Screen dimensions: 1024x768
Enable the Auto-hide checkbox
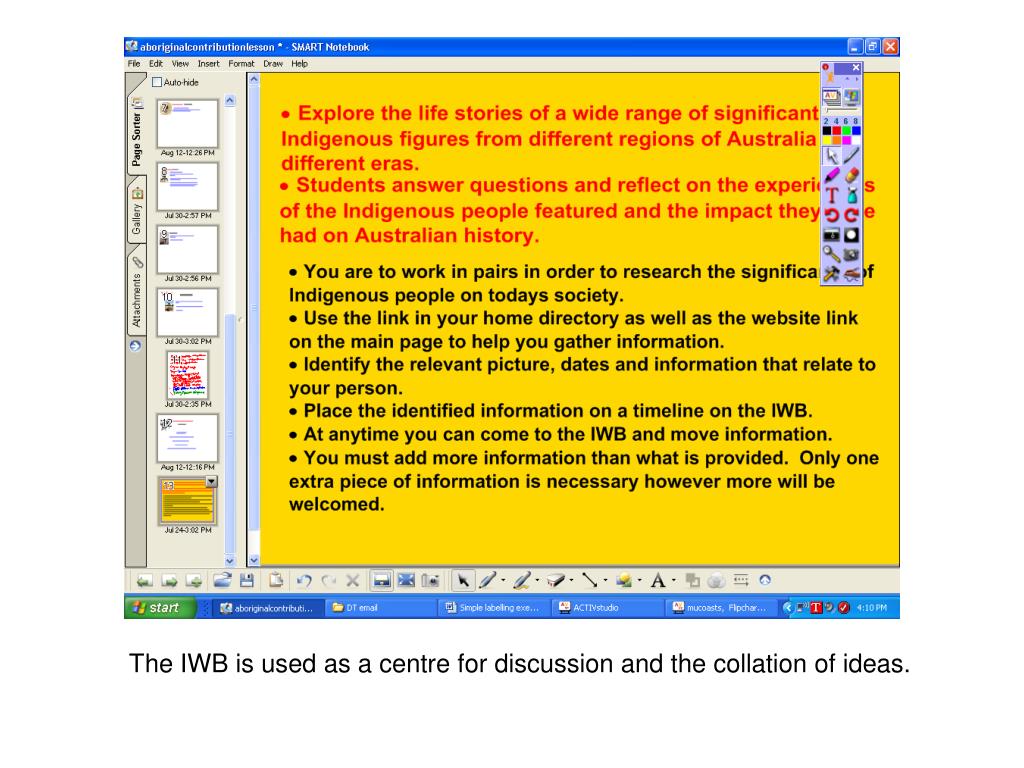157,82
